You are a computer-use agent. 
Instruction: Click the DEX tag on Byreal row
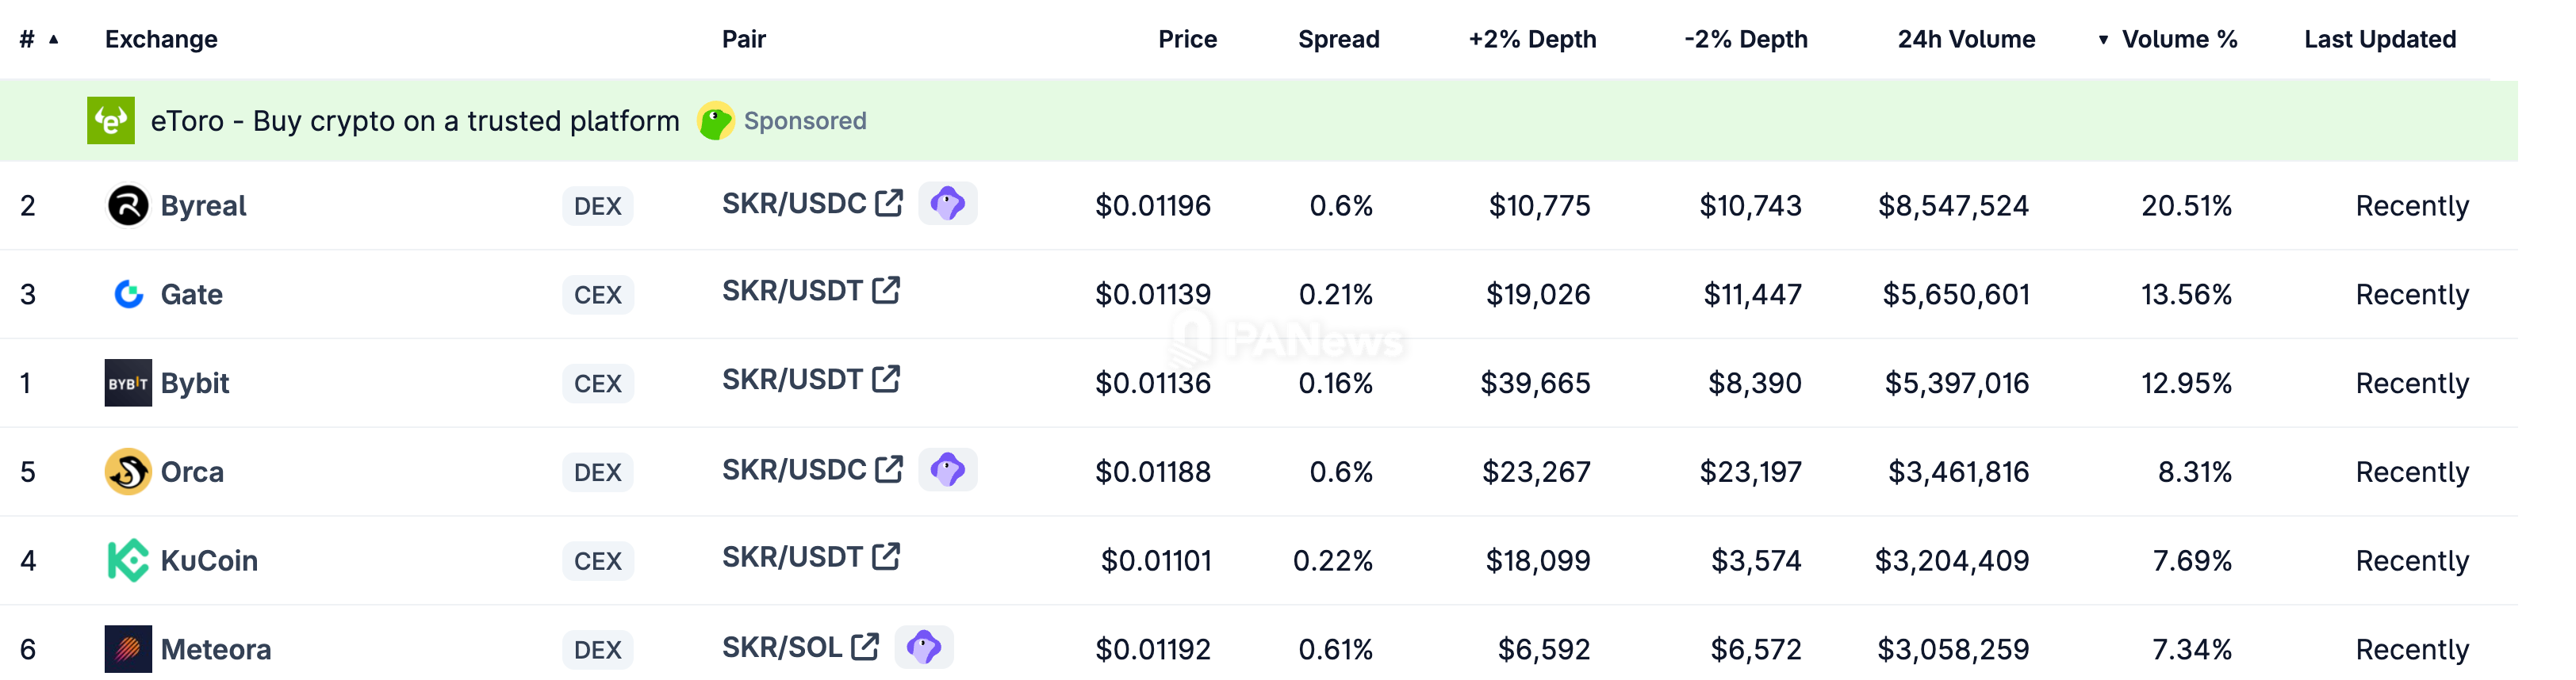pyautogui.click(x=597, y=206)
